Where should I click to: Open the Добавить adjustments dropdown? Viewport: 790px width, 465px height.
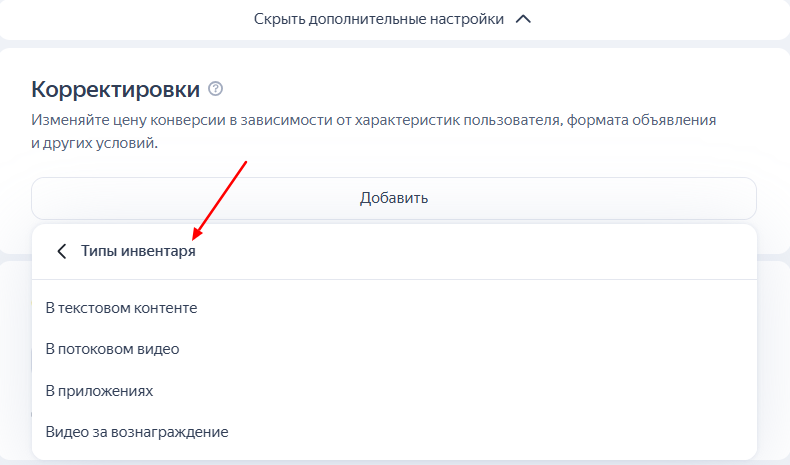point(394,198)
